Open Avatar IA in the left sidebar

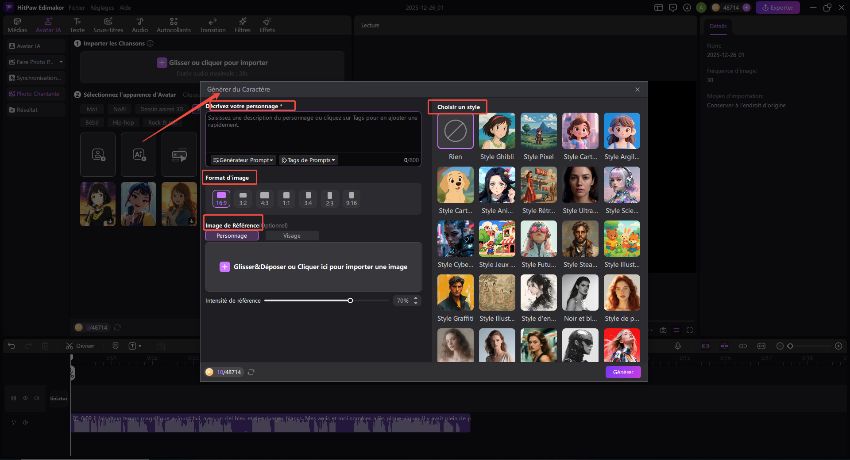(x=36, y=46)
